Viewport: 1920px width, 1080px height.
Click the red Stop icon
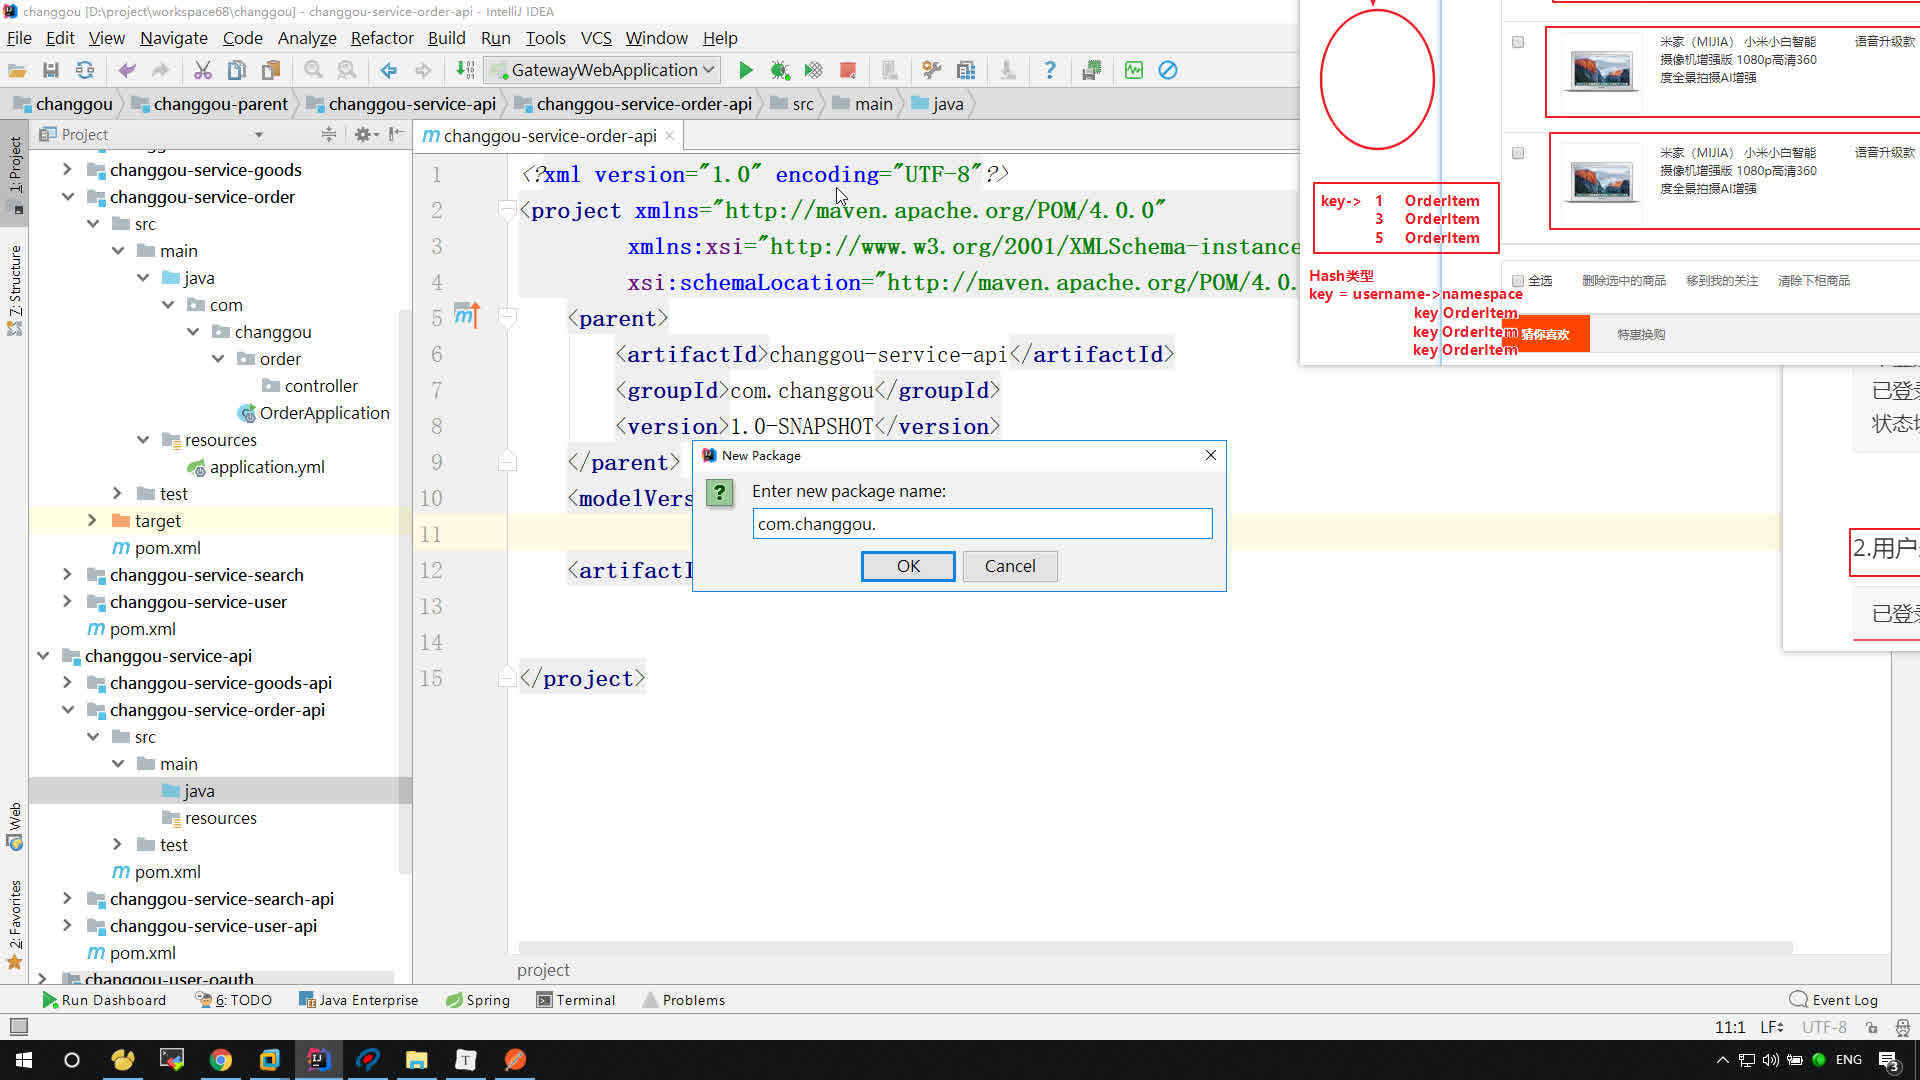pyautogui.click(x=848, y=70)
